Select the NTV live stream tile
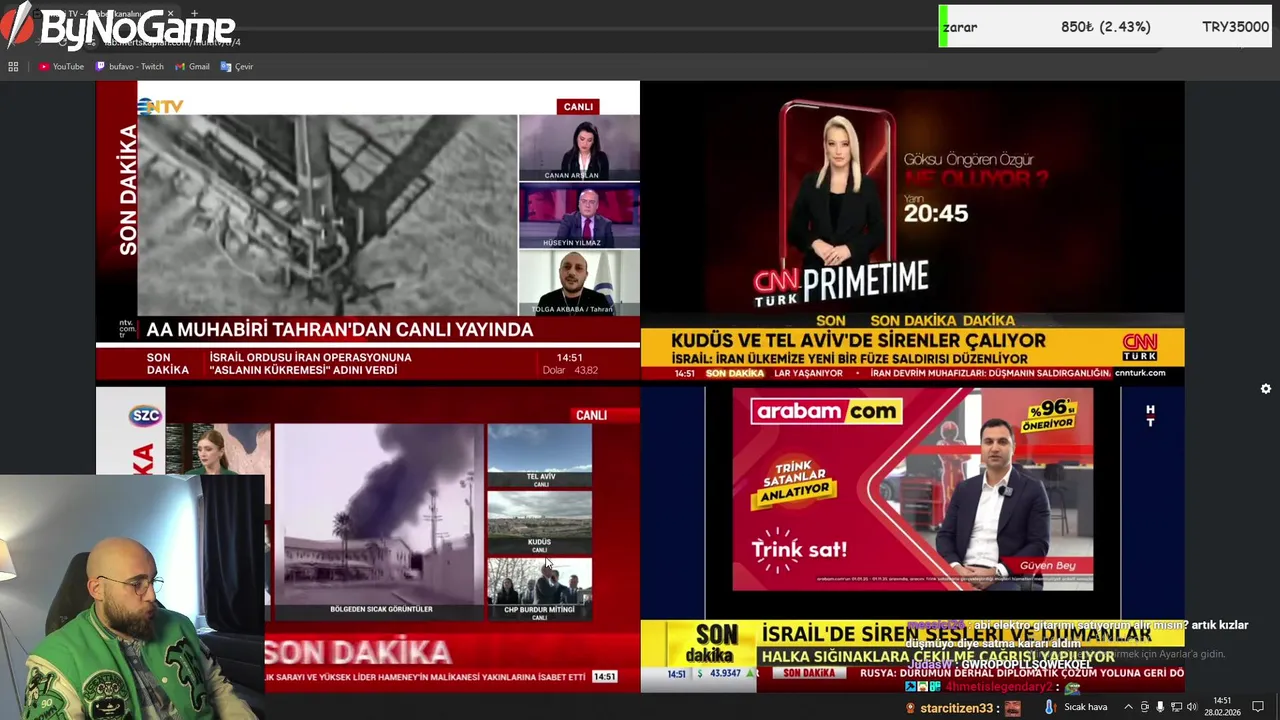Screen dimensions: 1280x720 [x=368, y=231]
